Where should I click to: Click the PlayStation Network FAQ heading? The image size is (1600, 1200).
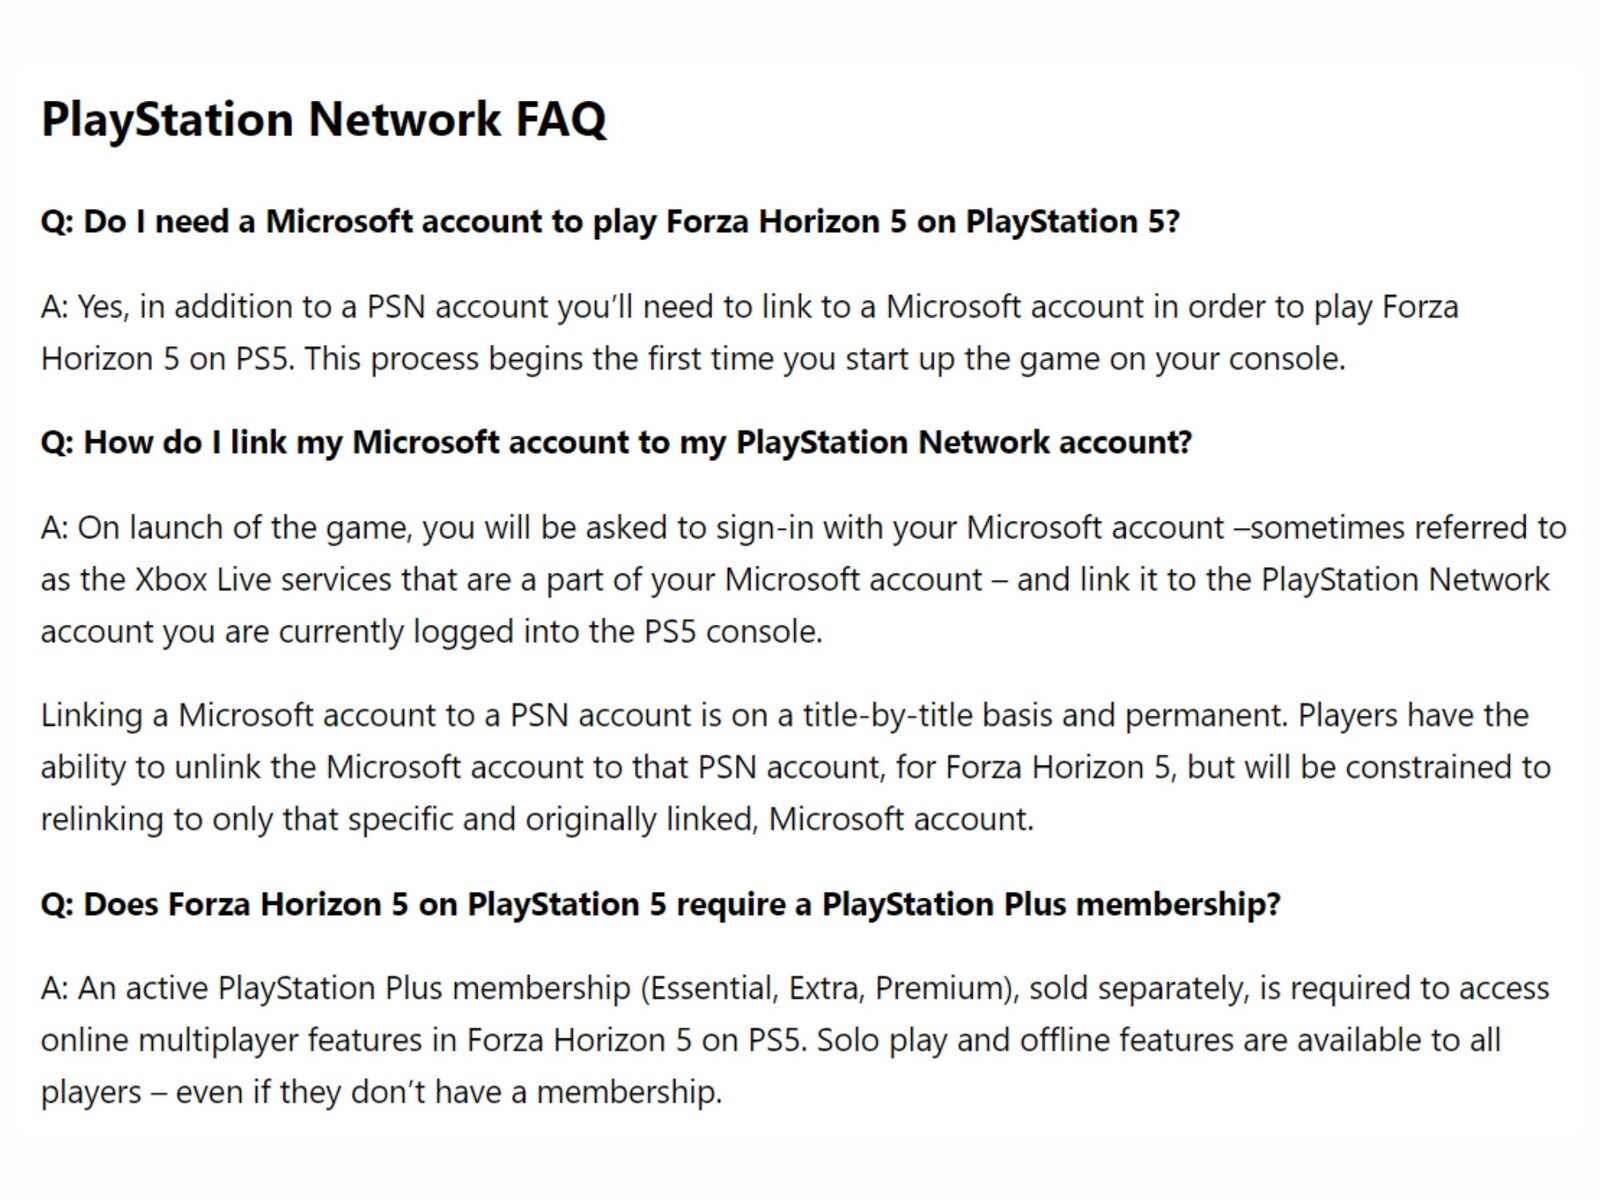click(x=323, y=119)
